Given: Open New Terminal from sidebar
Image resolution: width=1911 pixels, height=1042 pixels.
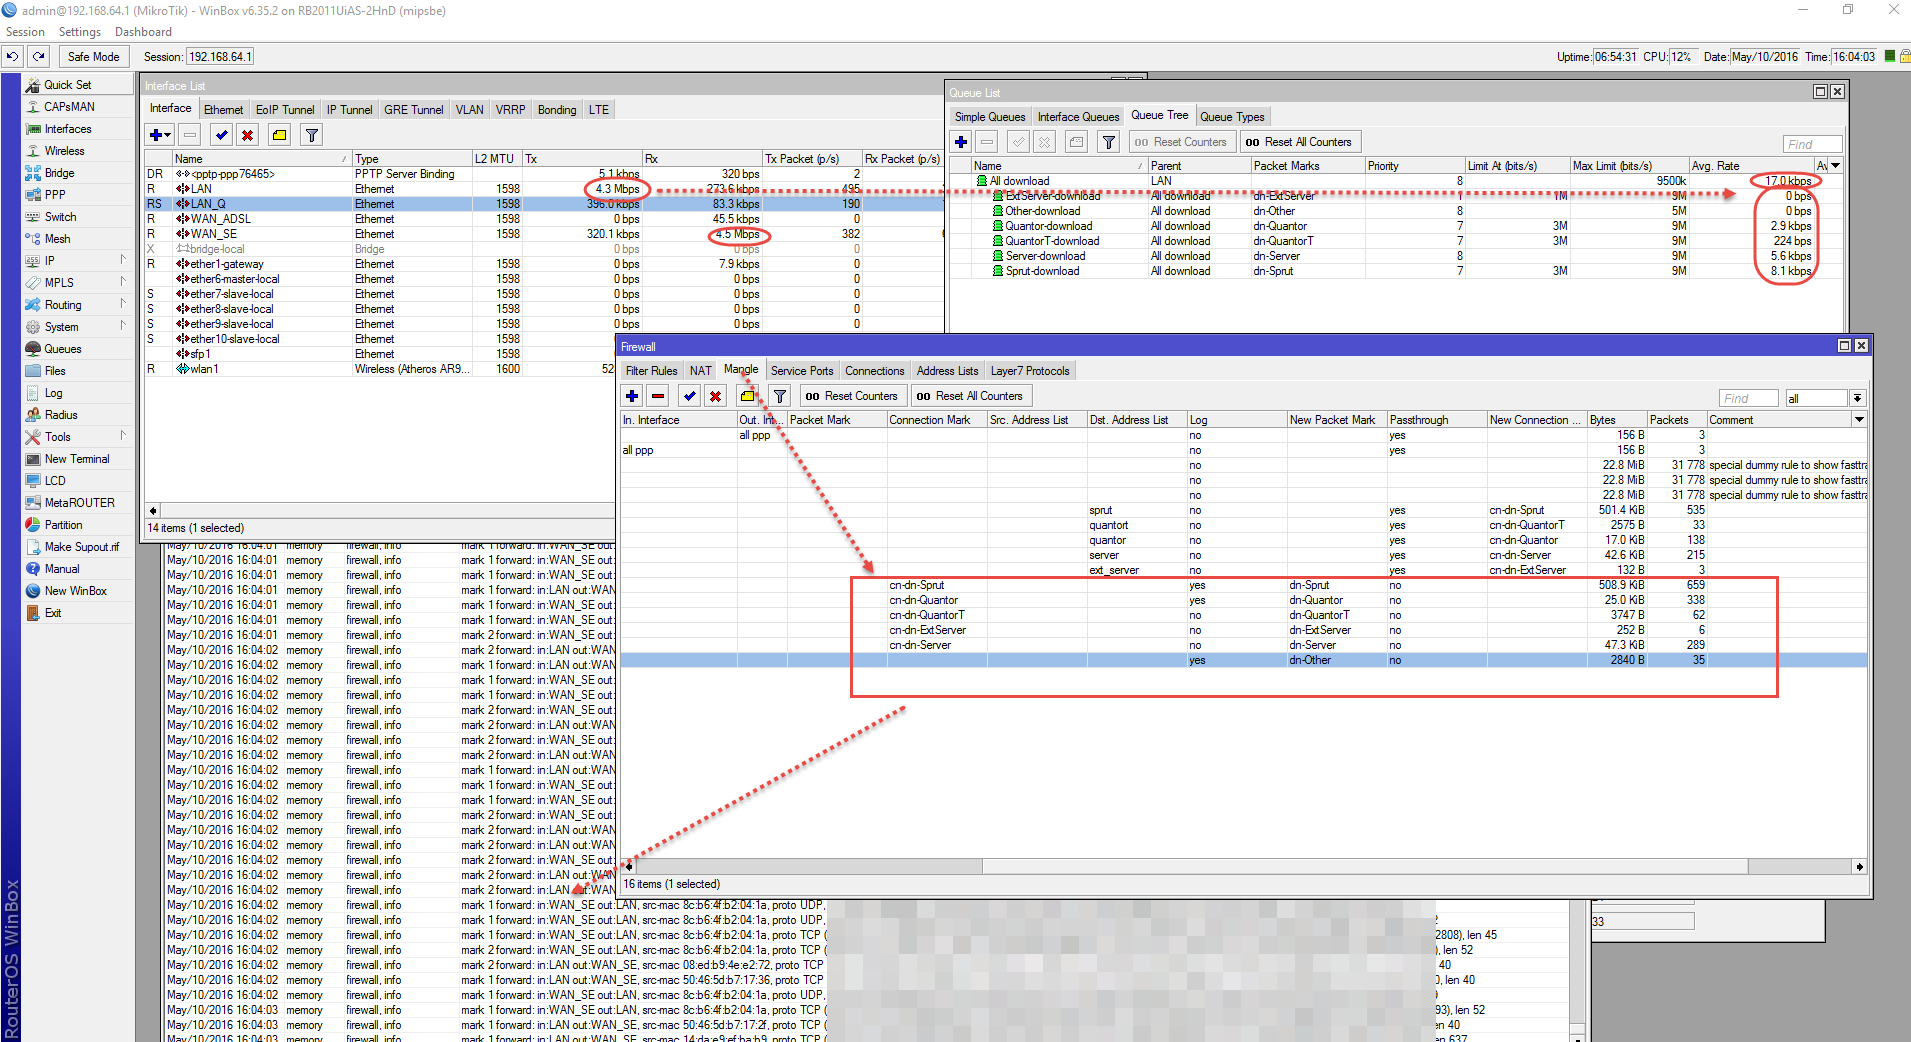Looking at the screenshot, I should (76, 459).
